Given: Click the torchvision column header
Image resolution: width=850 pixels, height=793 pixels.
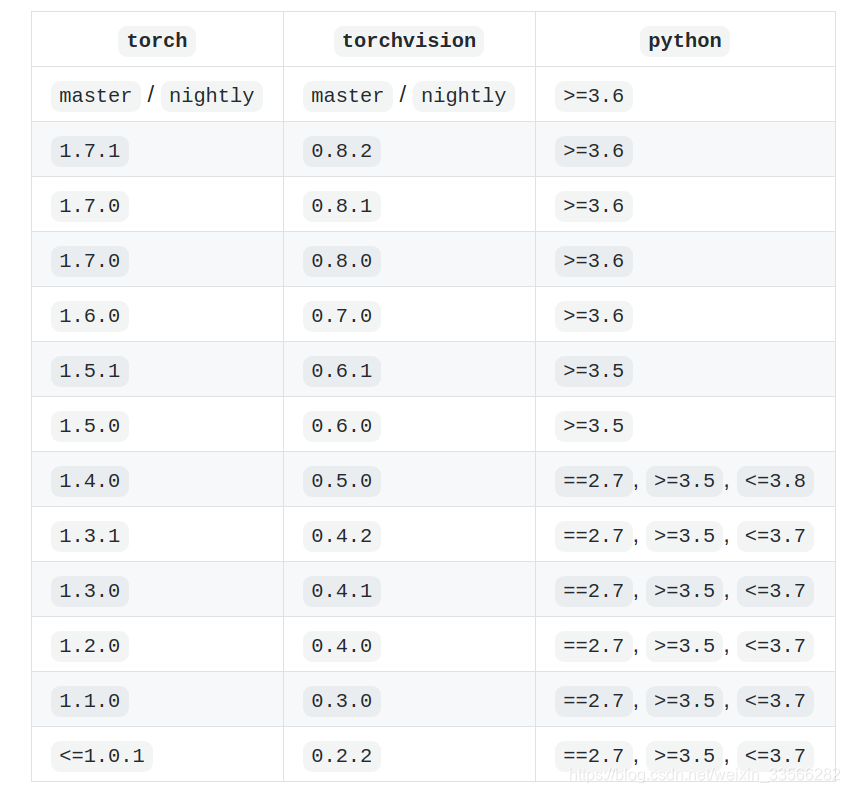Looking at the screenshot, I should [409, 41].
